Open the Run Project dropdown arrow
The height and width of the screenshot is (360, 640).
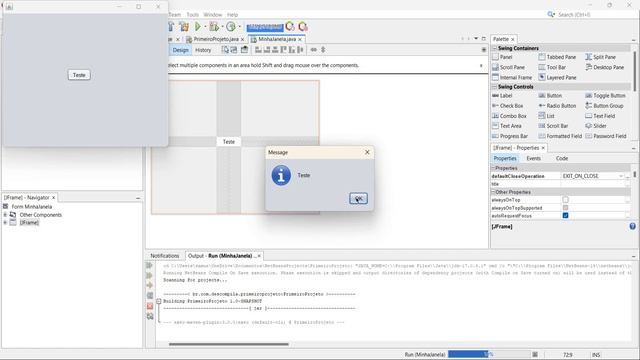[x=204, y=27]
